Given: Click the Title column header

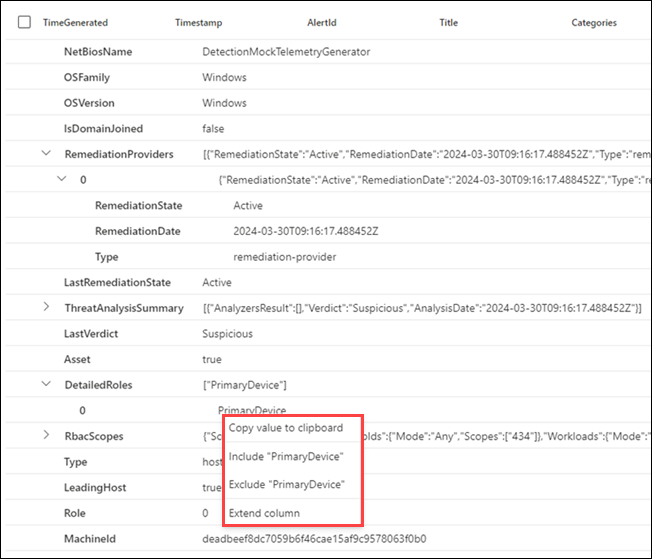Looking at the screenshot, I should (449, 22).
